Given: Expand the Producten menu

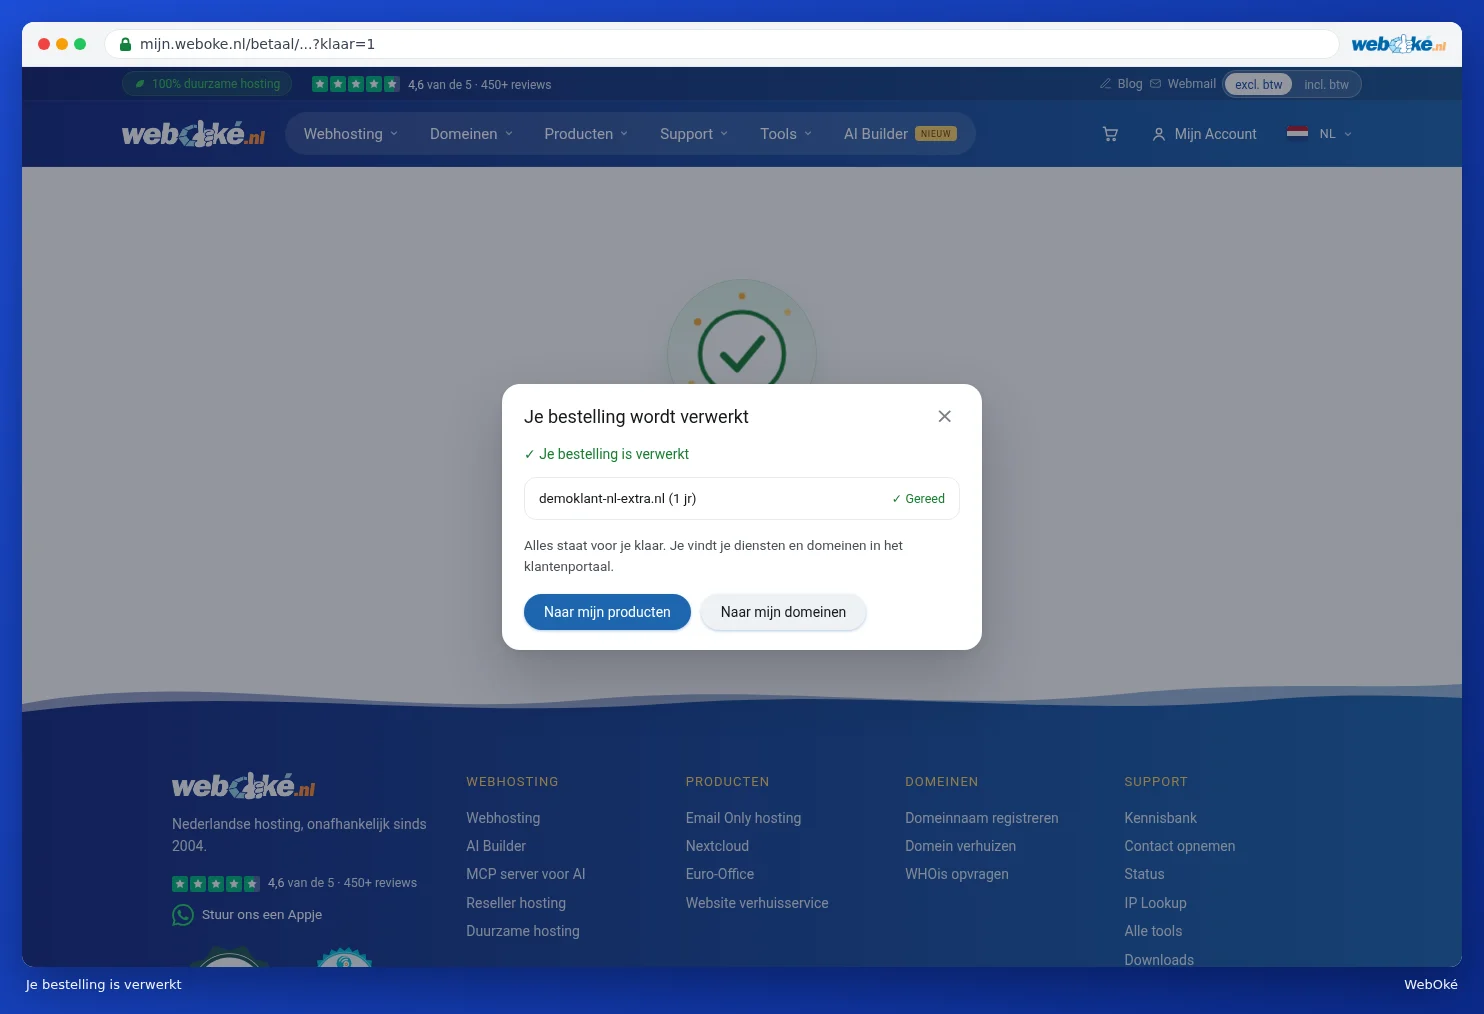Looking at the screenshot, I should (x=586, y=134).
